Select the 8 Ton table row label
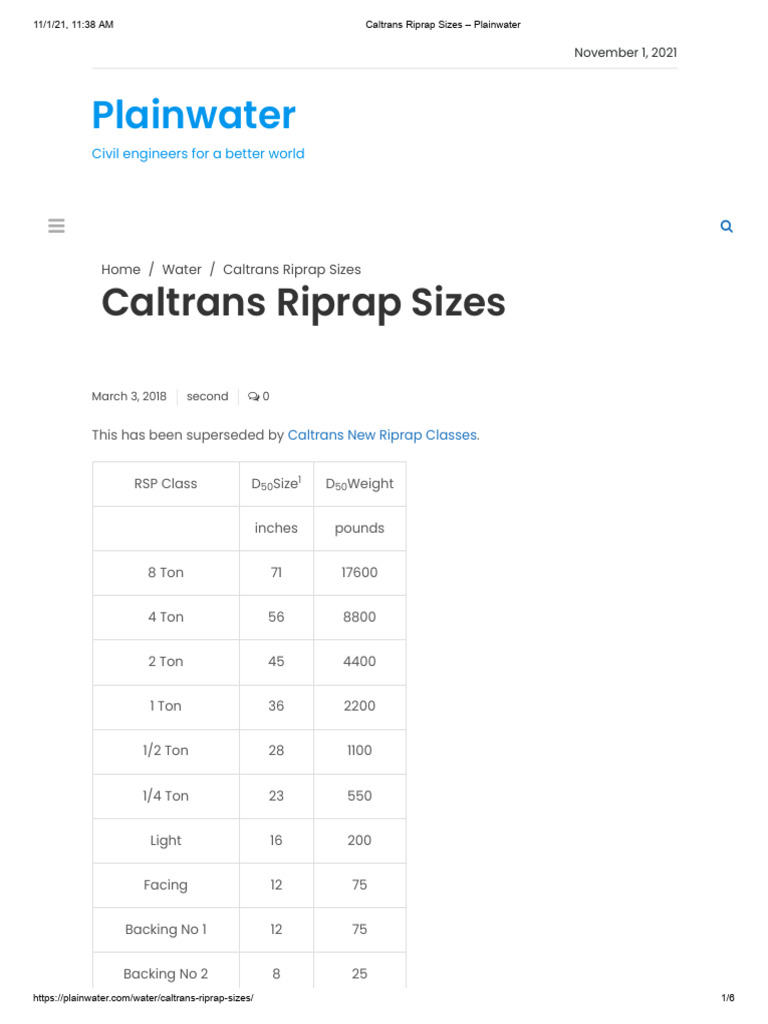 166,573
